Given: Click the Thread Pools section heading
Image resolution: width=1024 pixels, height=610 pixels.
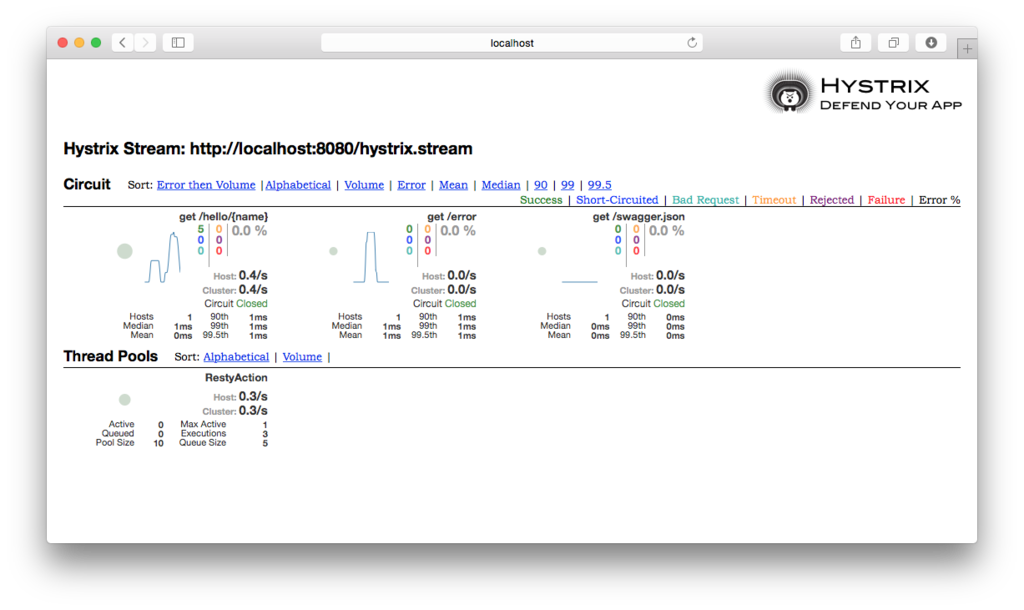Looking at the screenshot, I should 110,356.
